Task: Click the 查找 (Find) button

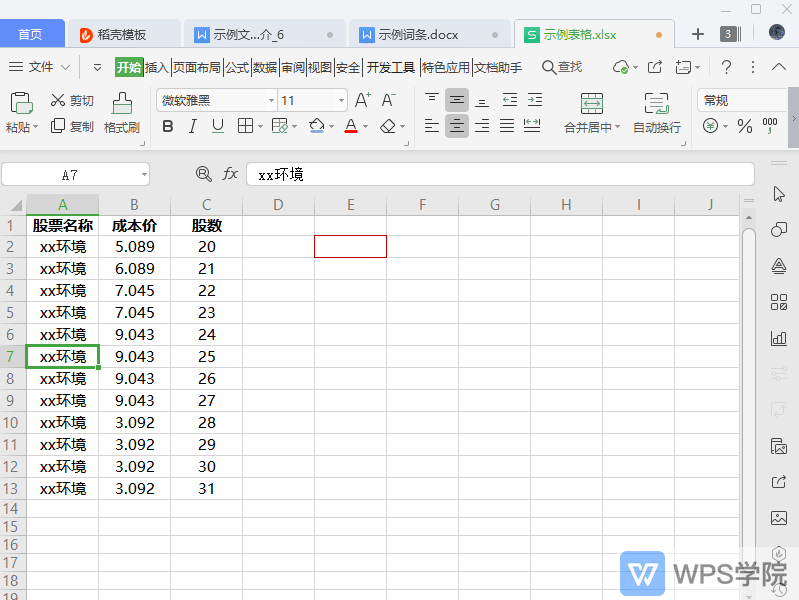Action: click(562, 67)
